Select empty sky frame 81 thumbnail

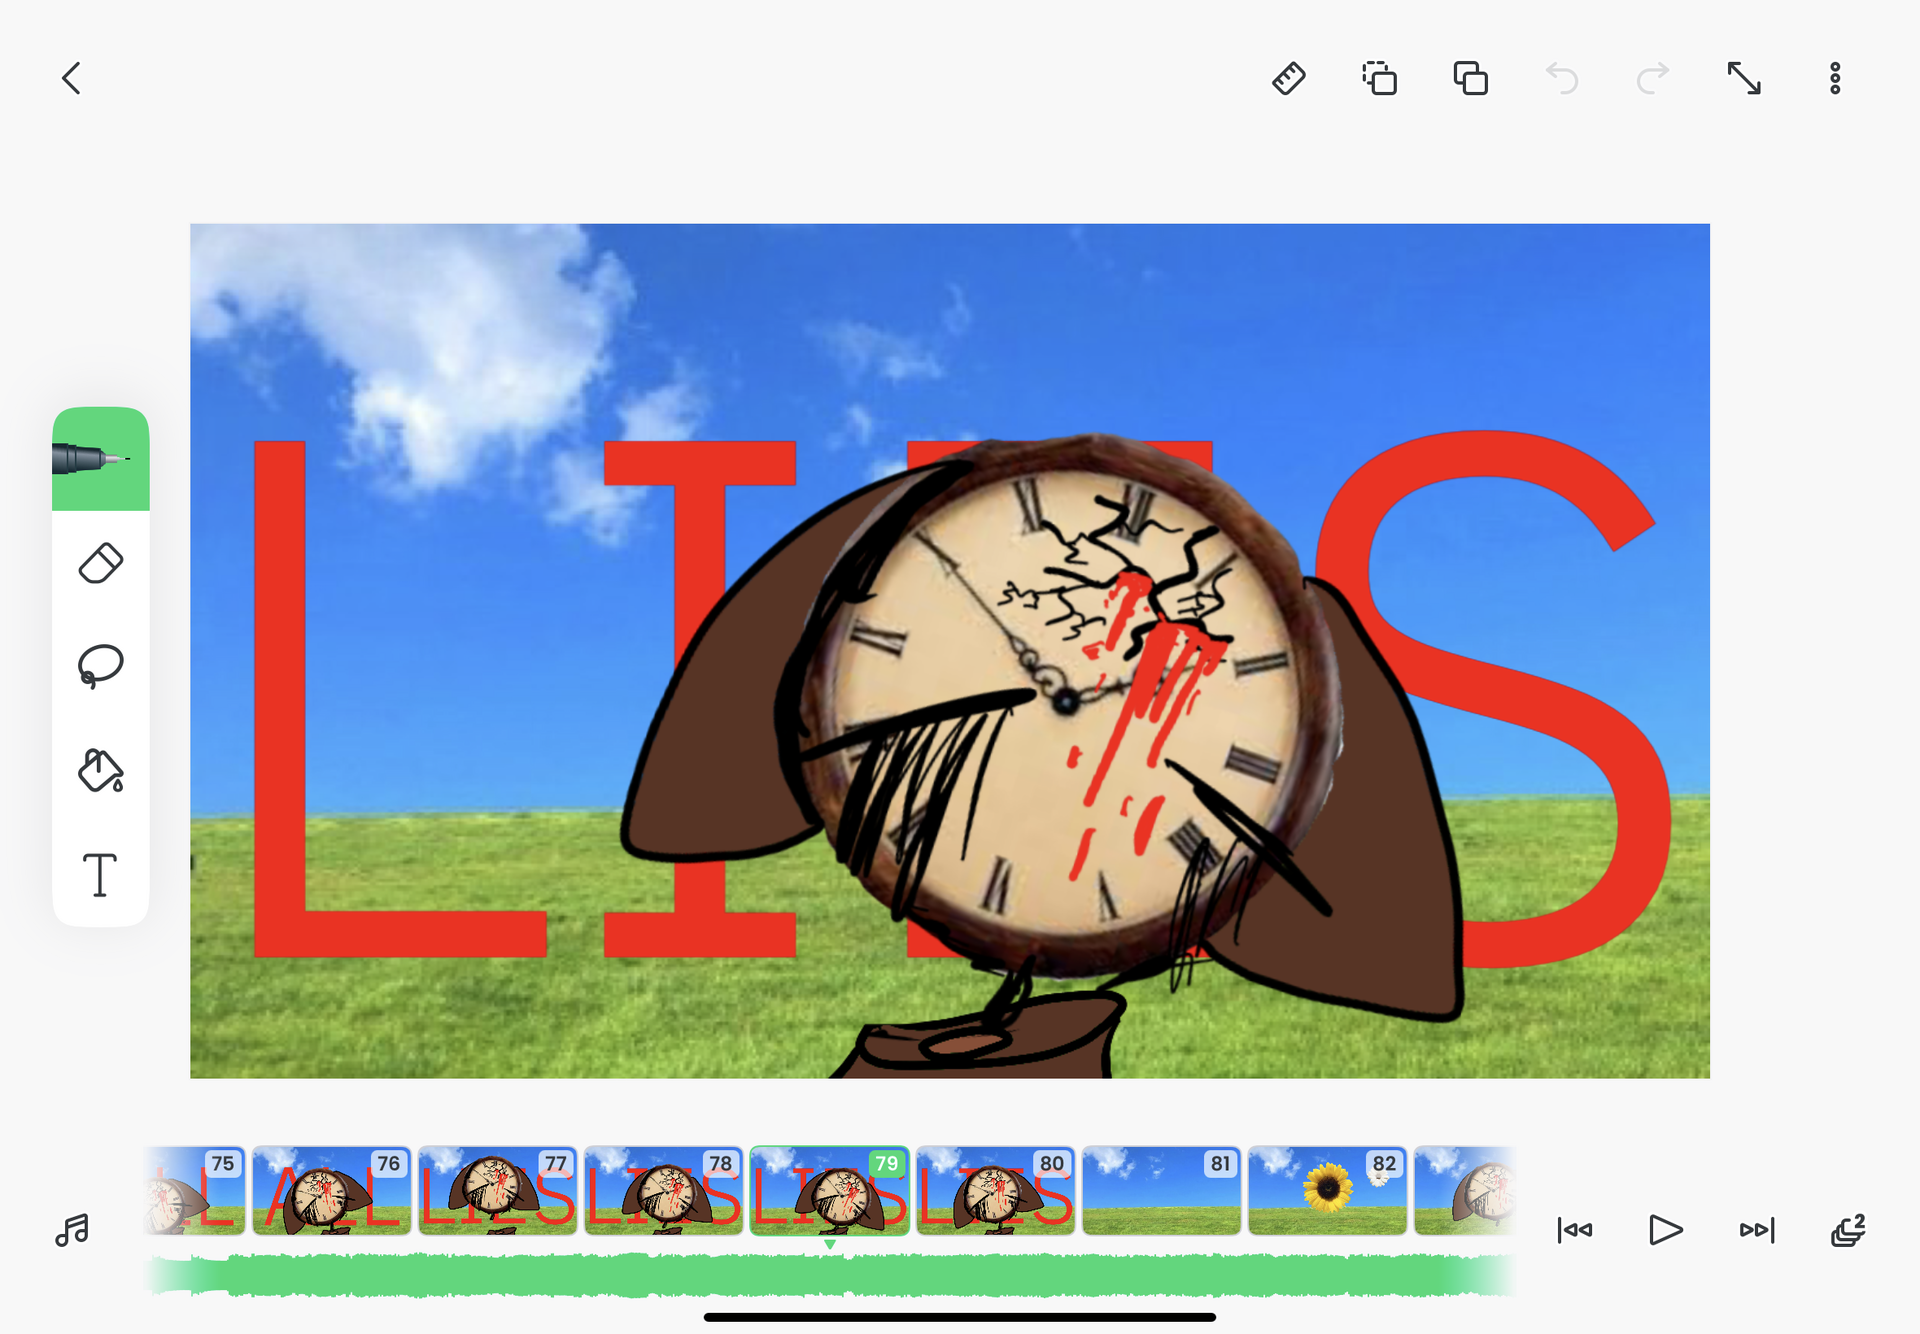tap(1162, 1190)
